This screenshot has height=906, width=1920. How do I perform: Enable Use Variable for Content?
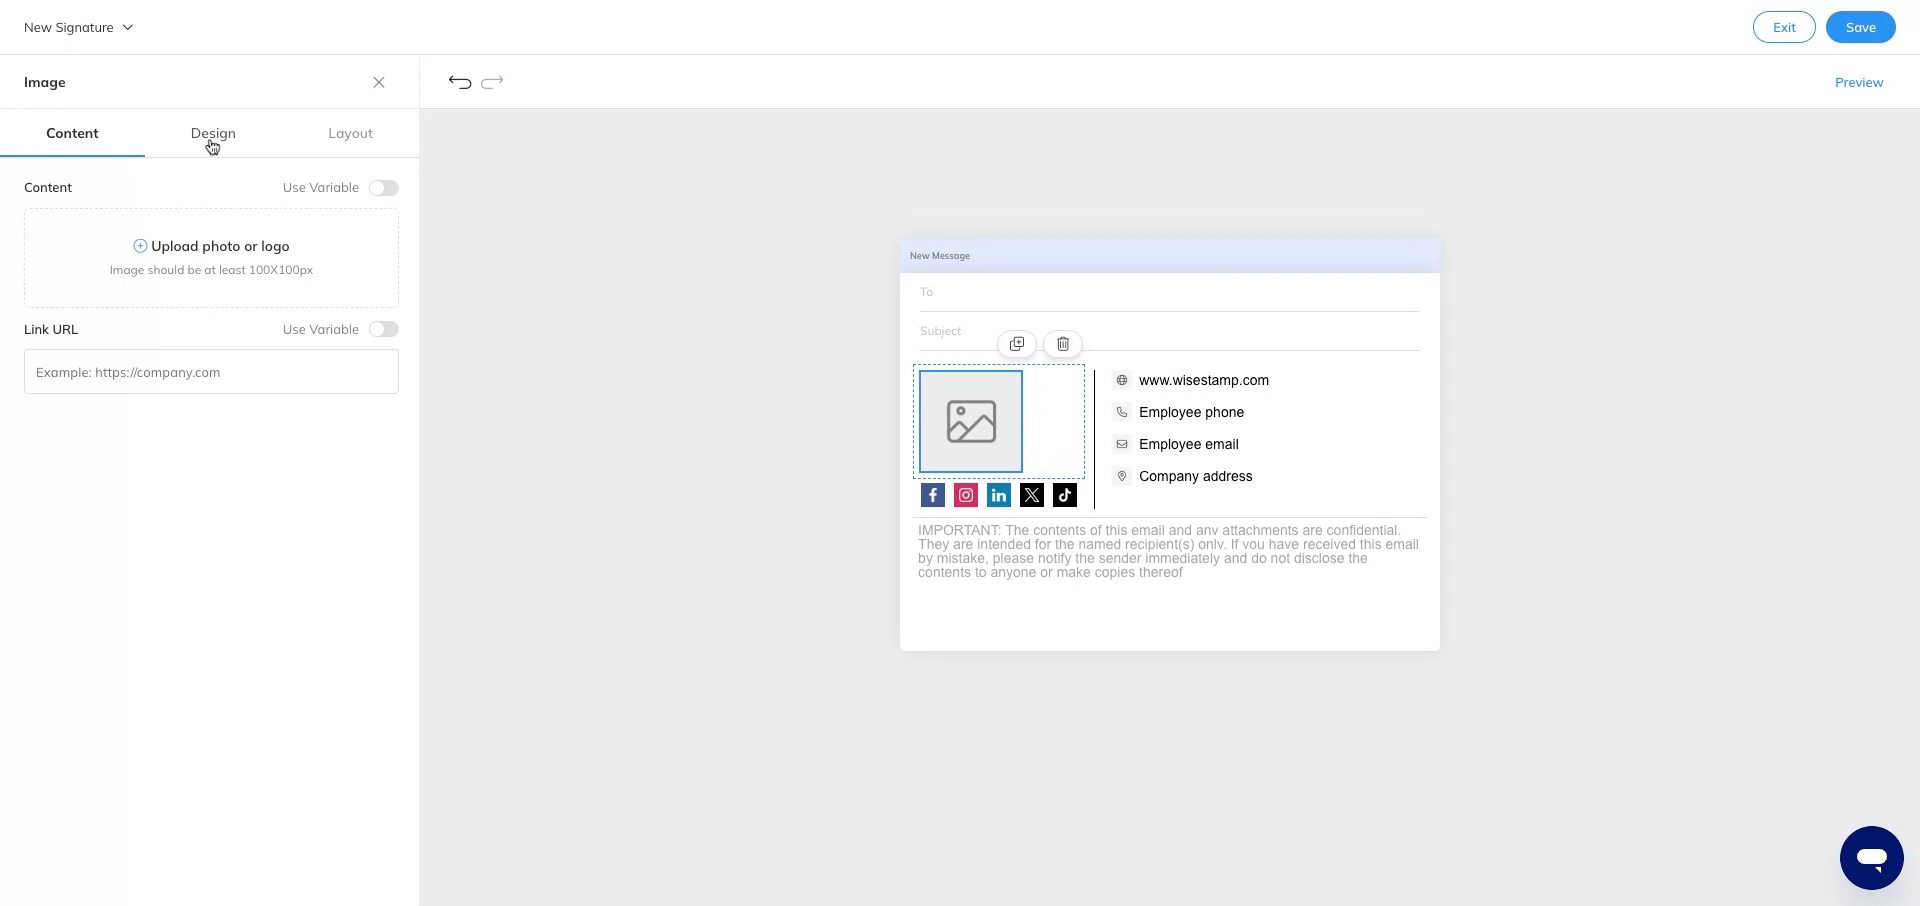(x=383, y=187)
